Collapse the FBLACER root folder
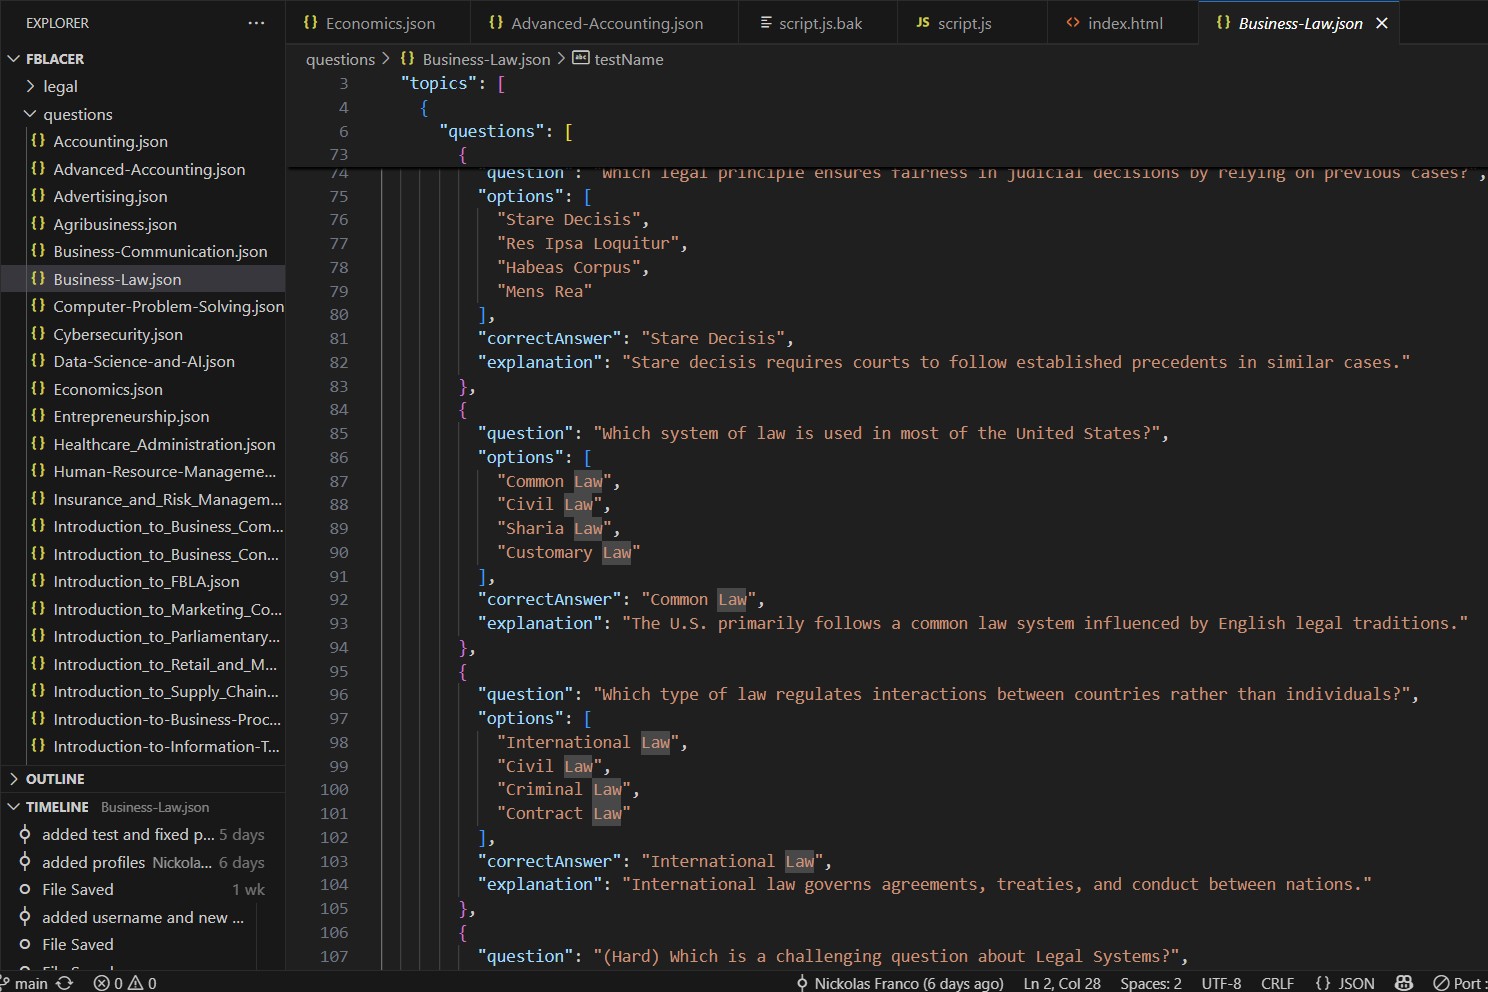The height and width of the screenshot is (992, 1488). (x=54, y=59)
